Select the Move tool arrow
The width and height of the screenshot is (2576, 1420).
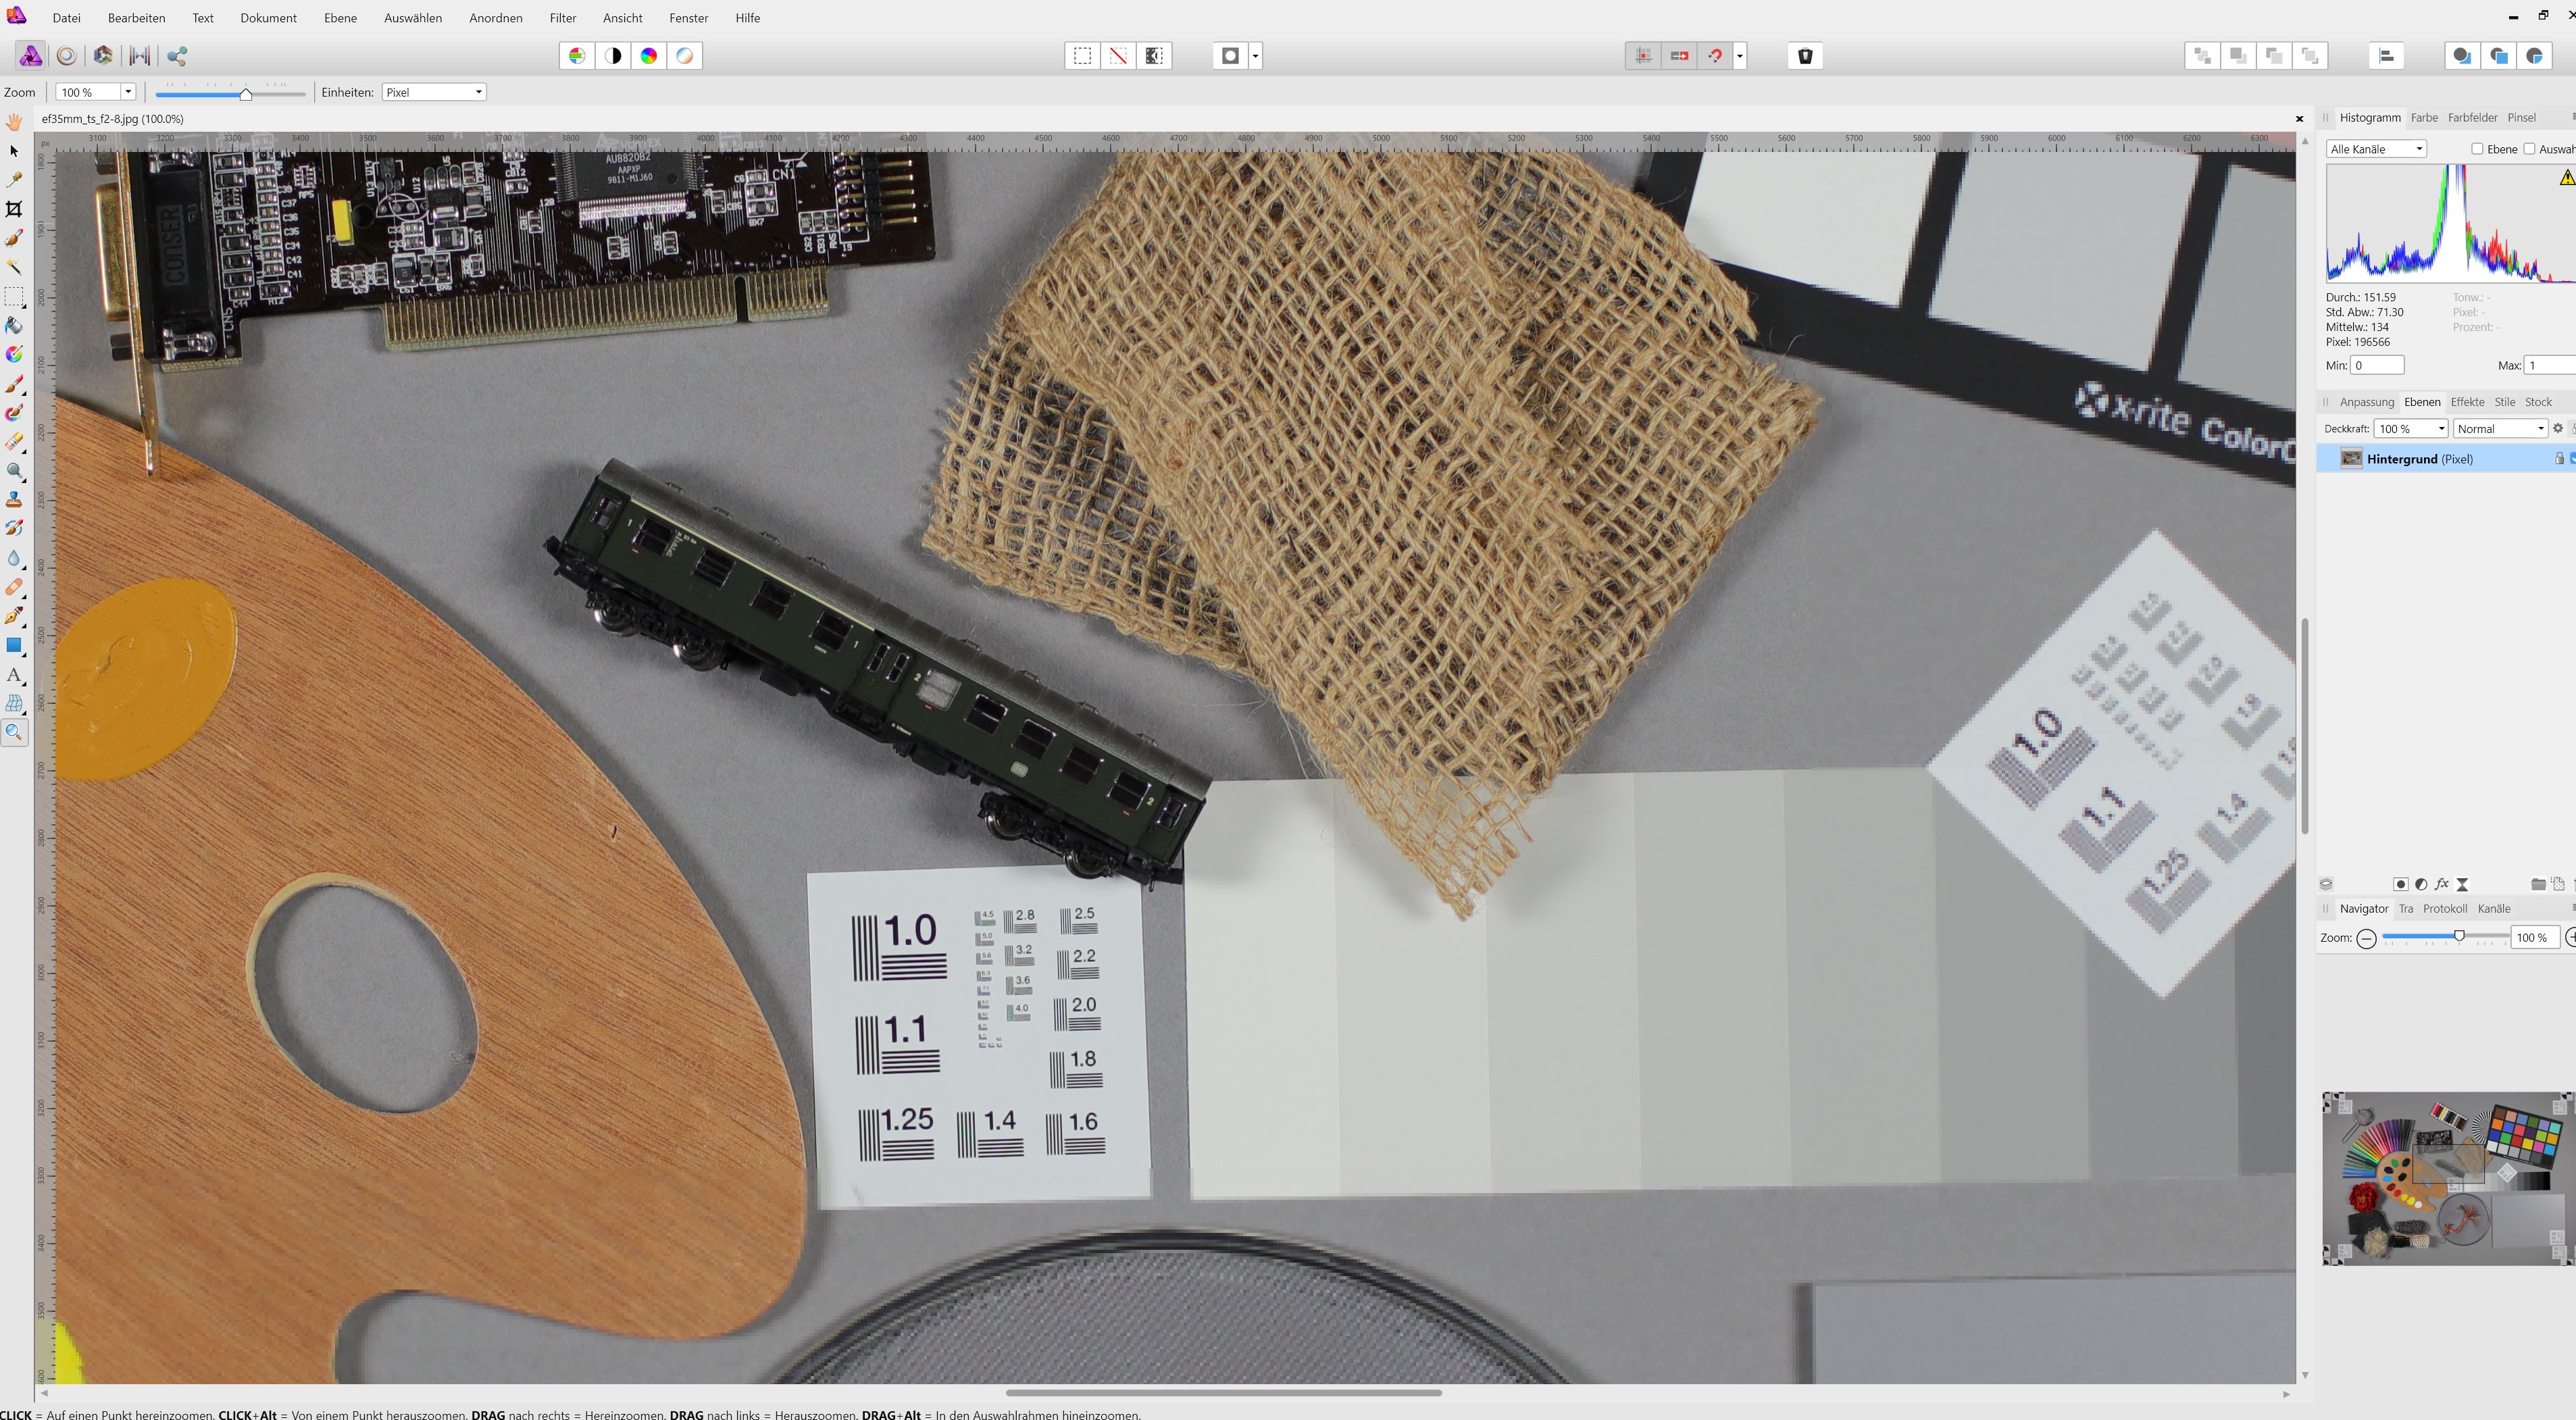tap(14, 151)
